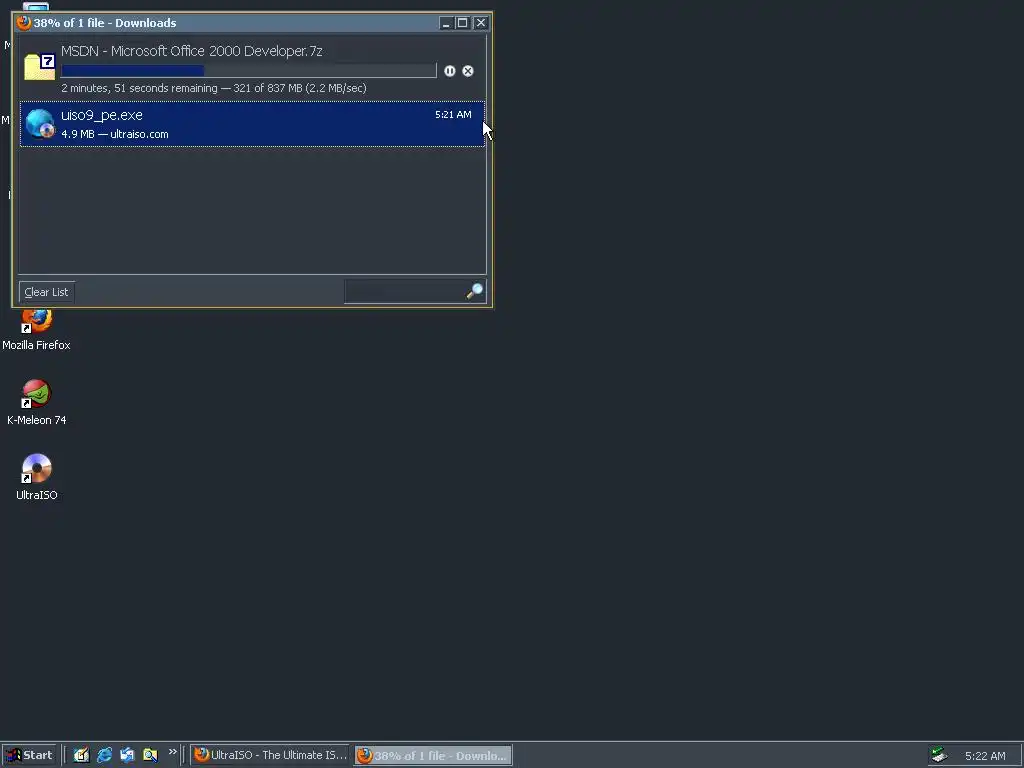Click the 5:21 AM download timestamp
The width and height of the screenshot is (1024, 768).
coord(453,114)
